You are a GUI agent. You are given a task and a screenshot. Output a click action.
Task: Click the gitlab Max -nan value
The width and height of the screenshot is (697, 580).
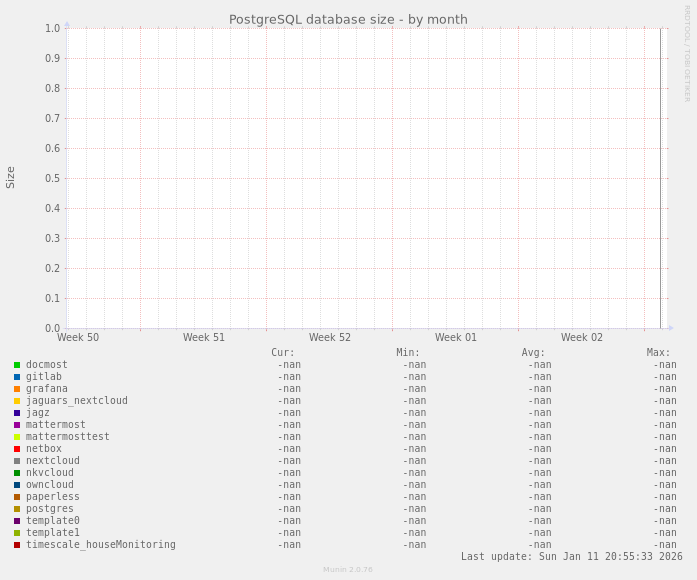(x=665, y=376)
